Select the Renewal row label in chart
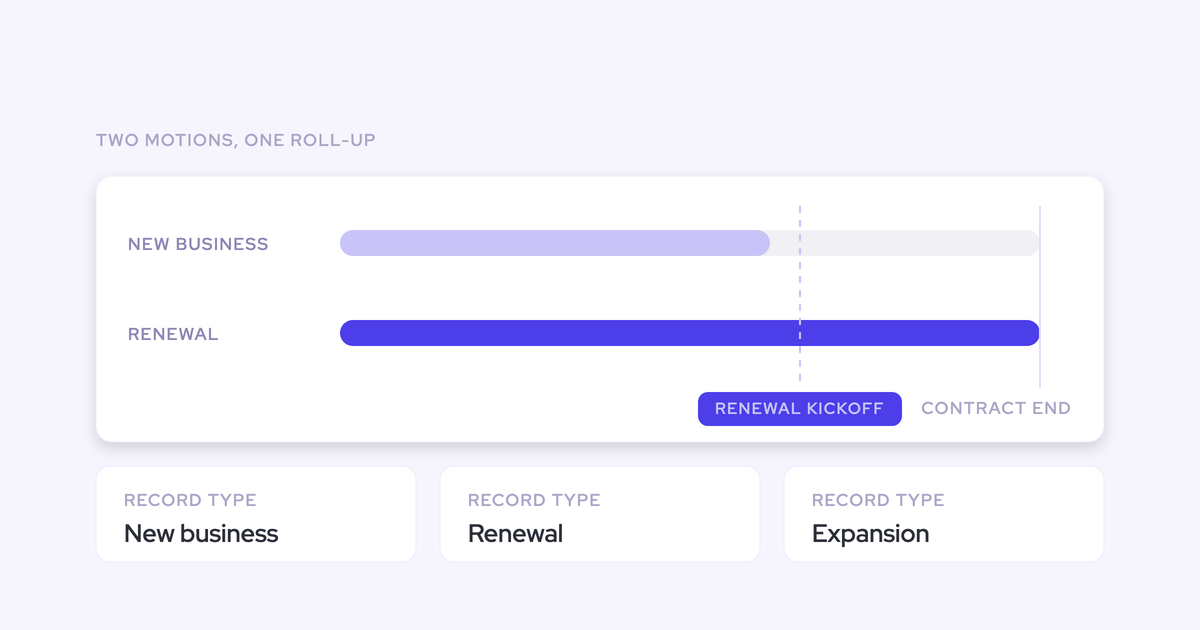Viewport: 1200px width, 630px height. (x=173, y=334)
